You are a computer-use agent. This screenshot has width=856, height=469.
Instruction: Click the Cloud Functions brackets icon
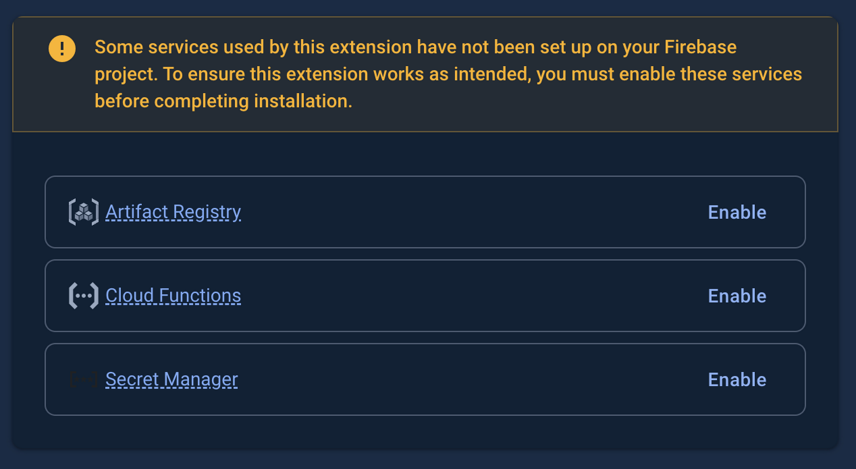pos(83,296)
